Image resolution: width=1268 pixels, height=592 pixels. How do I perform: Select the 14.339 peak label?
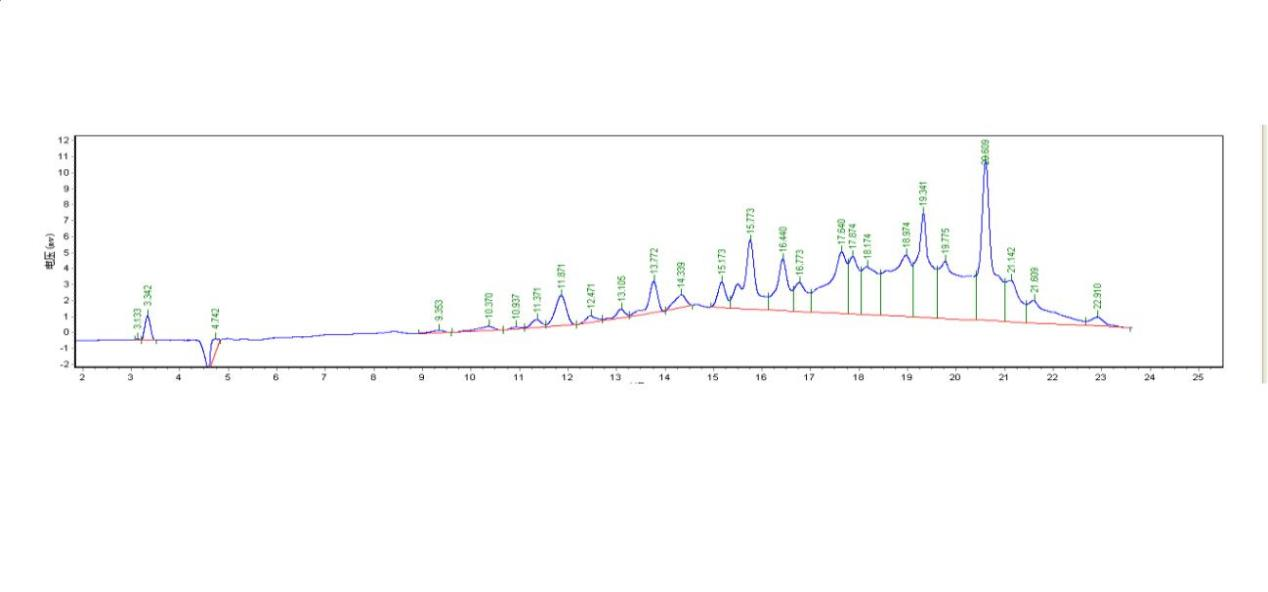click(x=681, y=276)
